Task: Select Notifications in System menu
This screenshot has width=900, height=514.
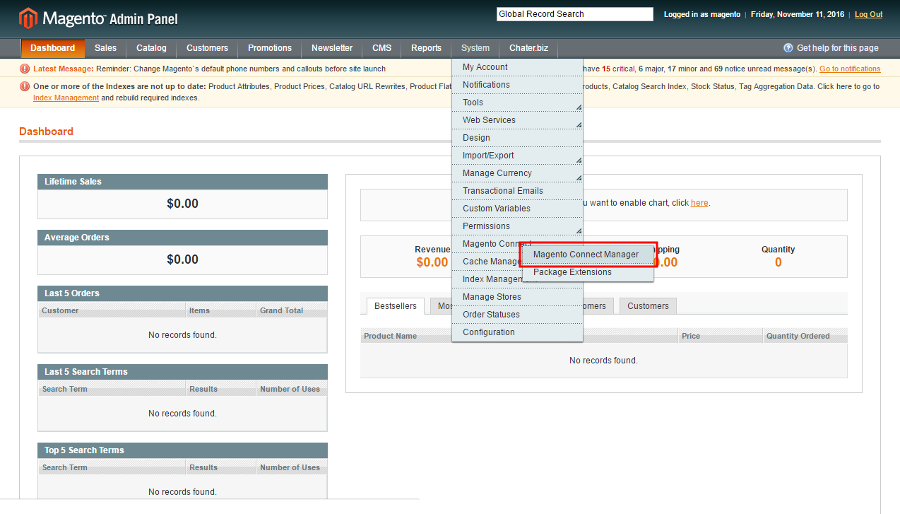Action: coord(517,85)
